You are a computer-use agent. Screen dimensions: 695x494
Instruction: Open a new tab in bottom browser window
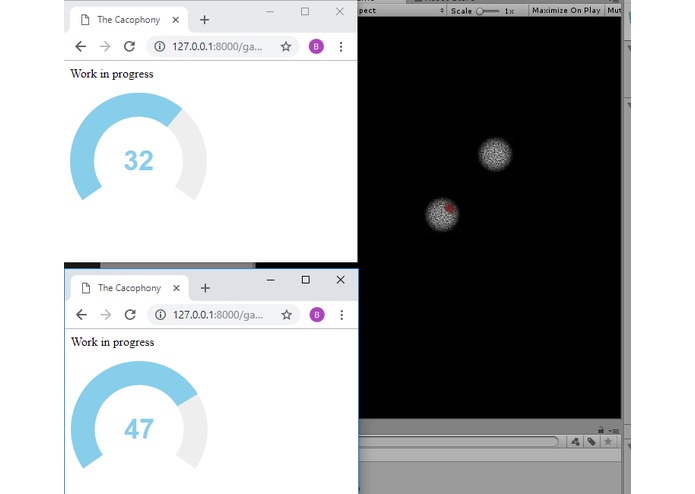pyautogui.click(x=205, y=288)
